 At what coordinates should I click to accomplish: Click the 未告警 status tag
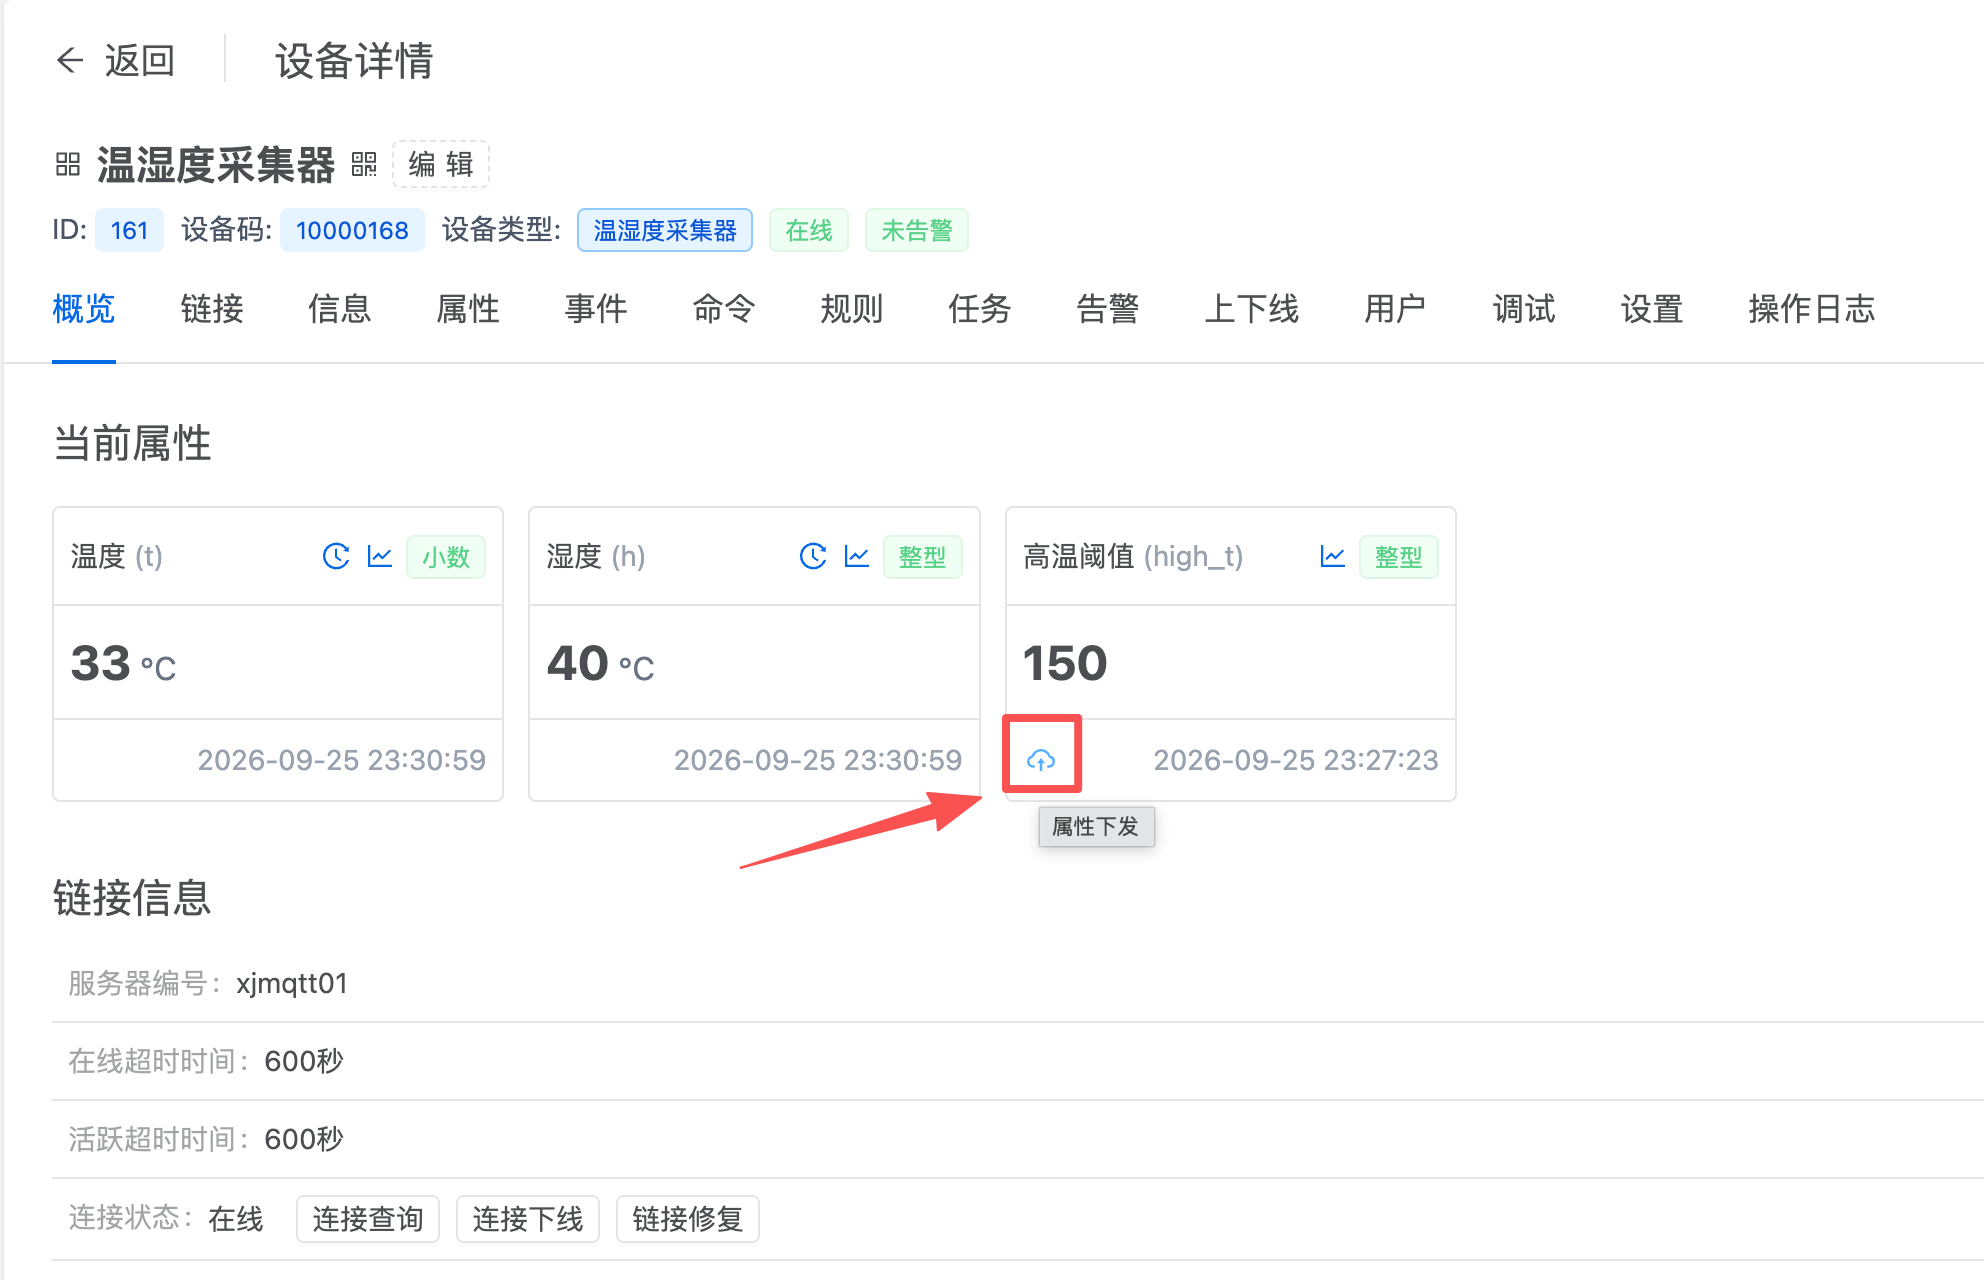[917, 230]
